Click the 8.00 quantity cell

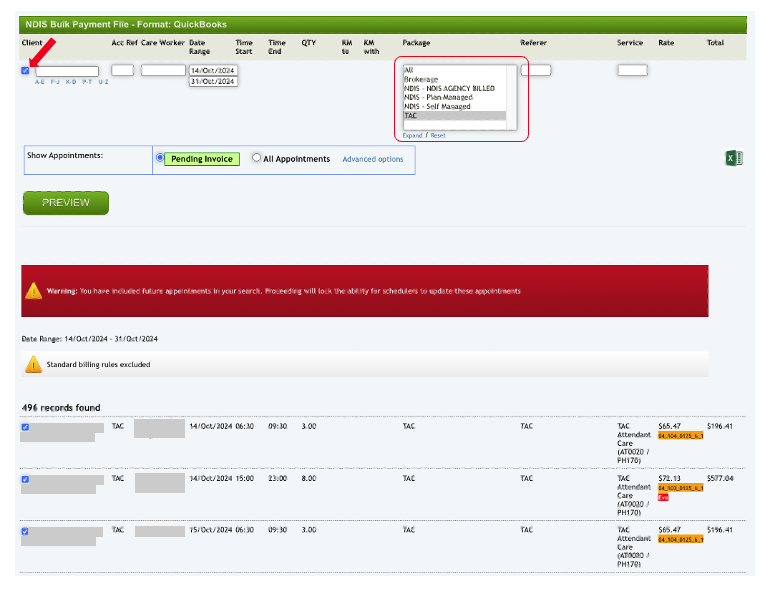pyautogui.click(x=309, y=478)
